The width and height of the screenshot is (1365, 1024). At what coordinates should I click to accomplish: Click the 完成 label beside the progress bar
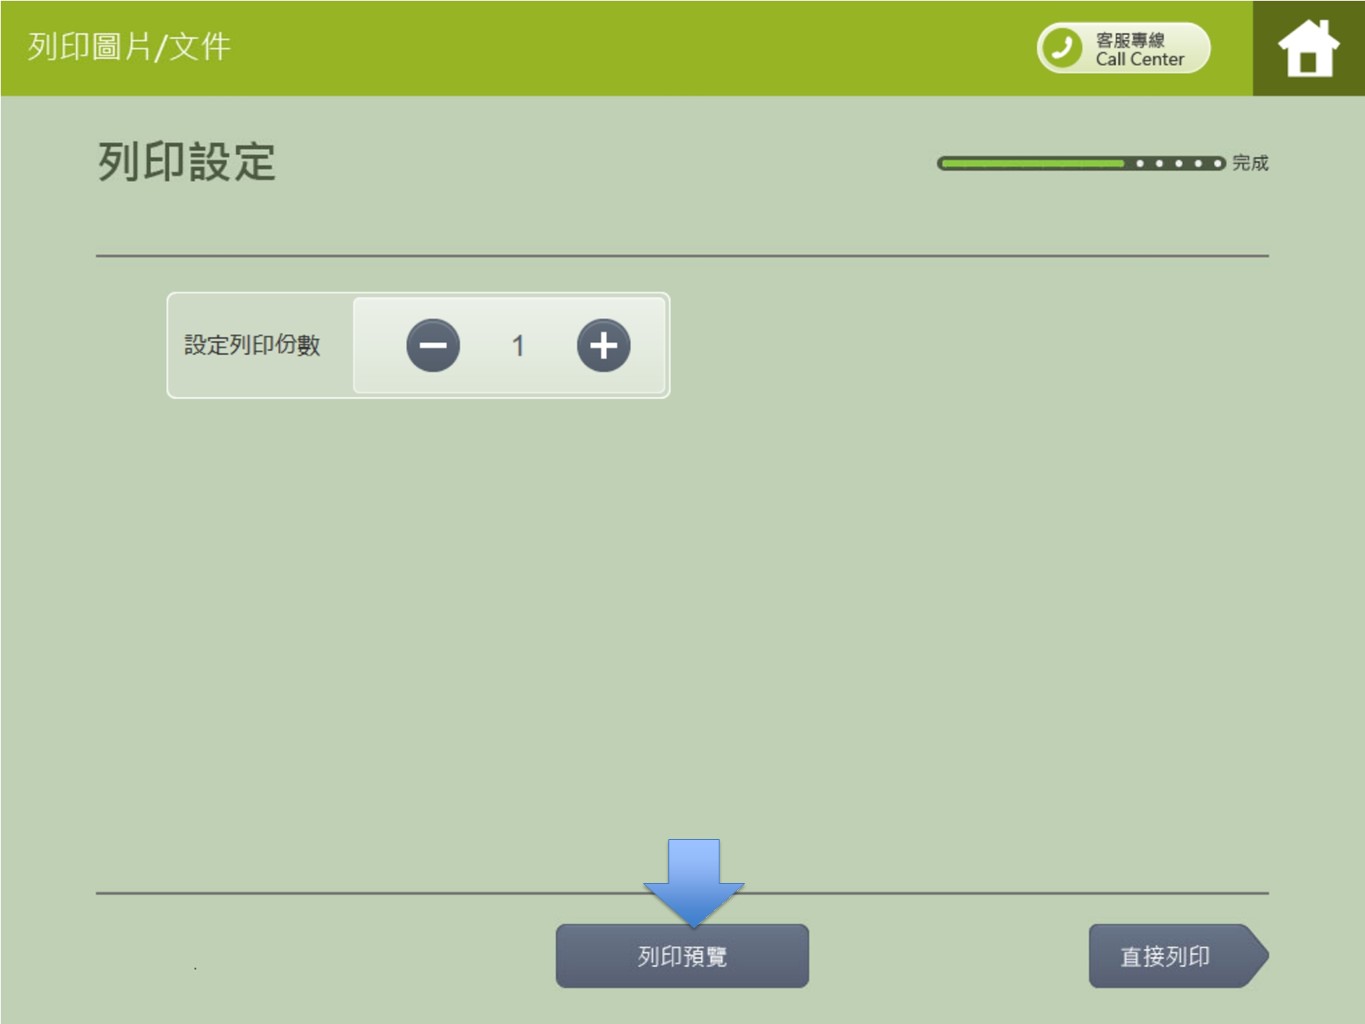coord(1250,163)
